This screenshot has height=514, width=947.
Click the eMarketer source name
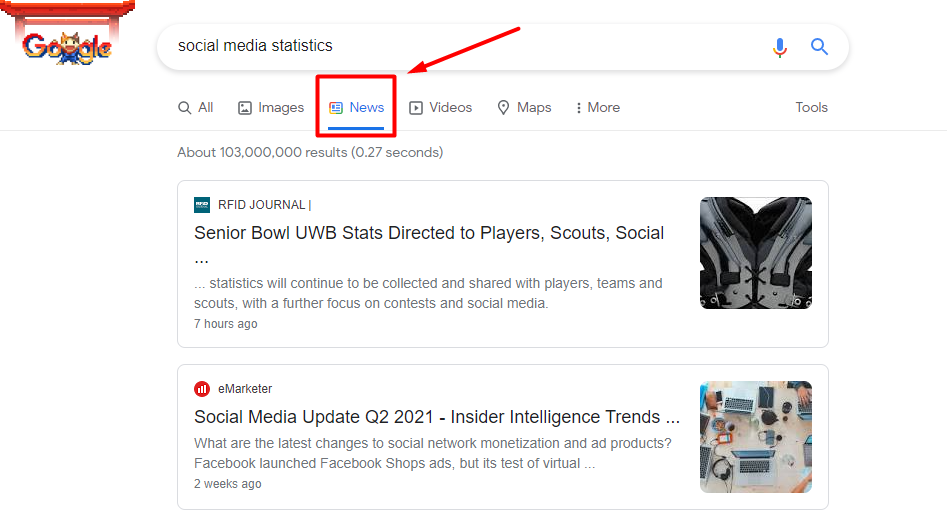tap(245, 389)
